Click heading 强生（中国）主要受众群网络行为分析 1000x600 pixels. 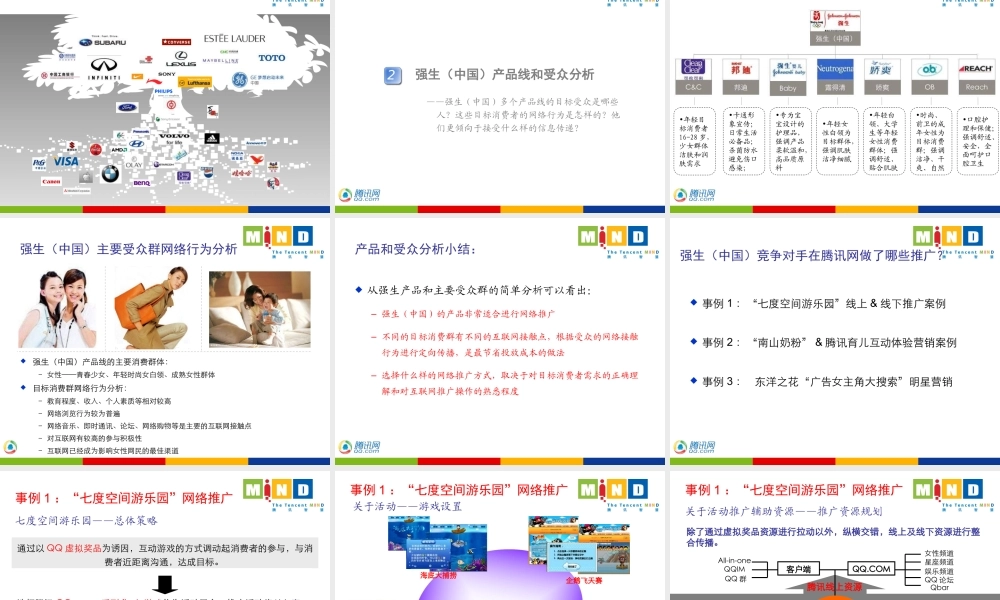coord(128,249)
